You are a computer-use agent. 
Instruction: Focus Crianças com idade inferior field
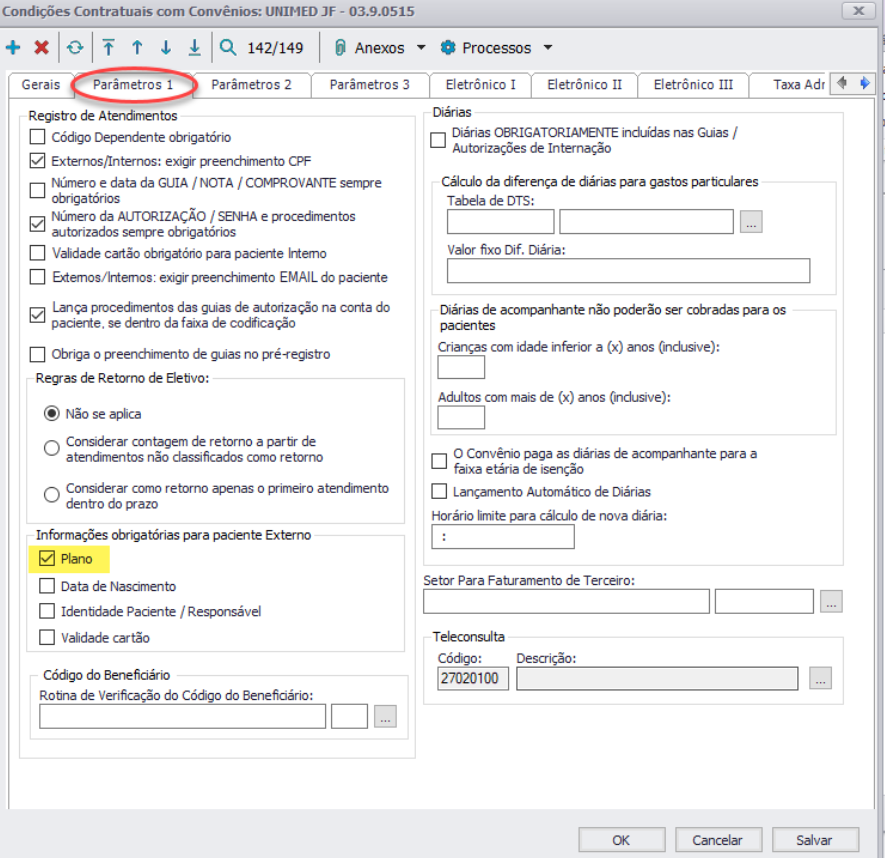pos(461,367)
